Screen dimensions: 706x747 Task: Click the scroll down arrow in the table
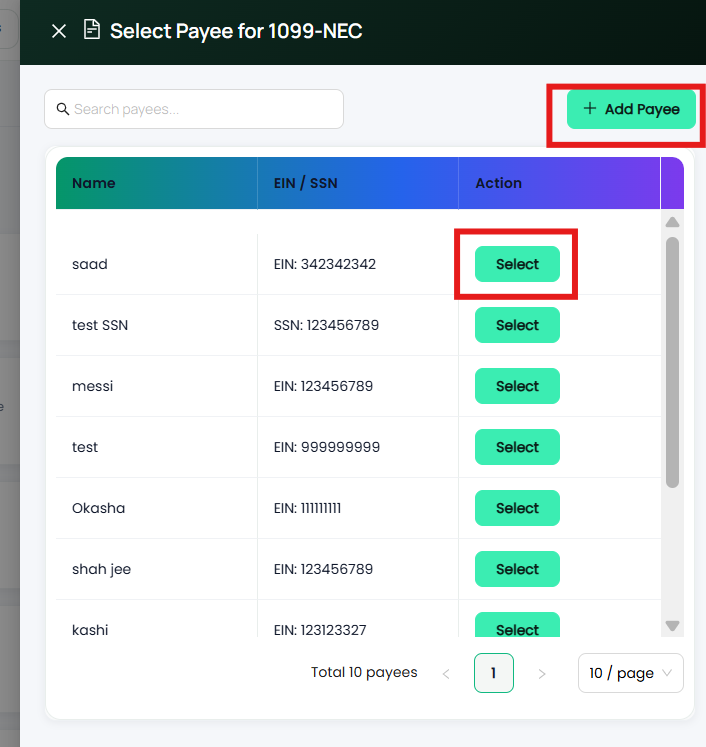673,626
